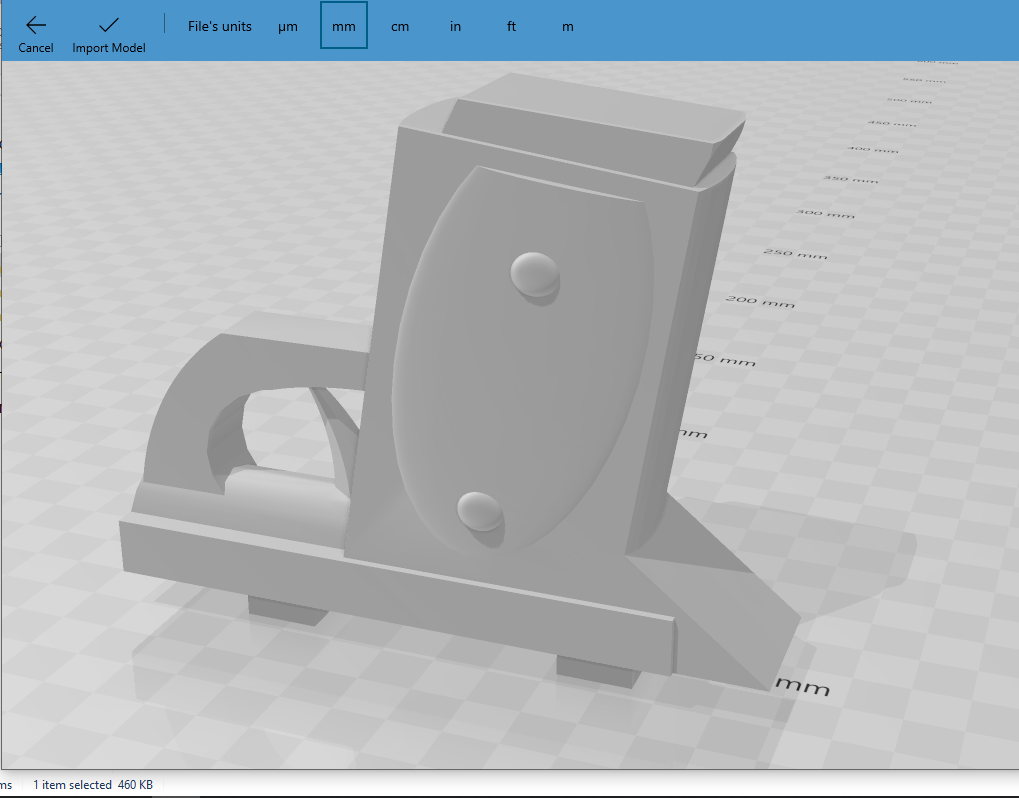
Task: Click the 460 KB file size label
Action: [133, 785]
